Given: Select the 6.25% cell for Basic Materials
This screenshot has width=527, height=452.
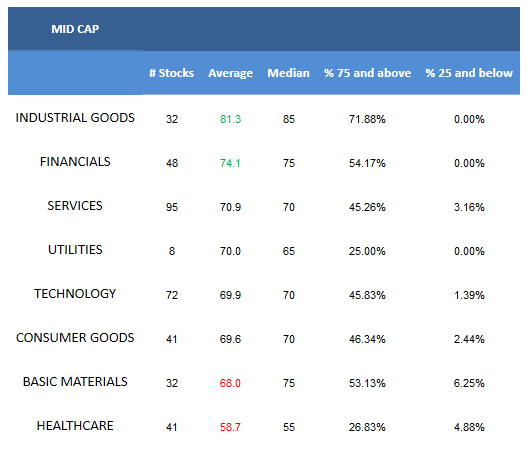Looking at the screenshot, I should tap(469, 383).
